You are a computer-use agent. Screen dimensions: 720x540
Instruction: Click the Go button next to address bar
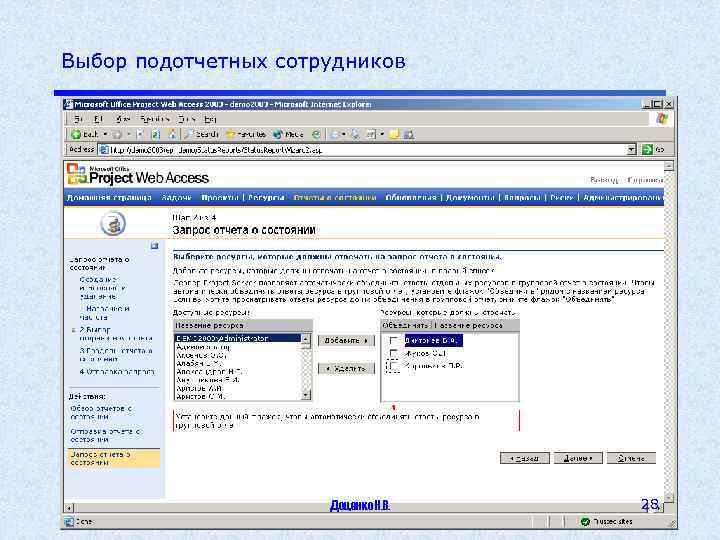(x=652, y=149)
